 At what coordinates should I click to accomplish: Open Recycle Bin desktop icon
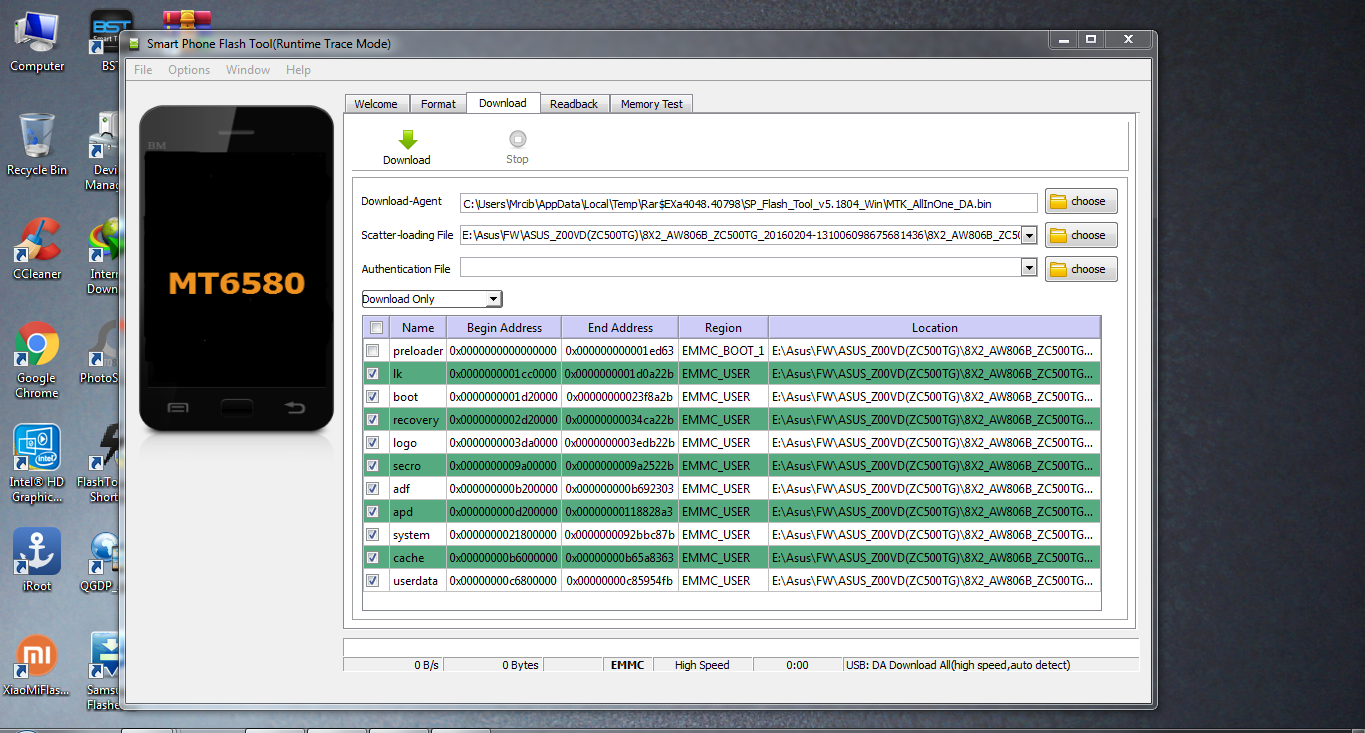(x=37, y=146)
